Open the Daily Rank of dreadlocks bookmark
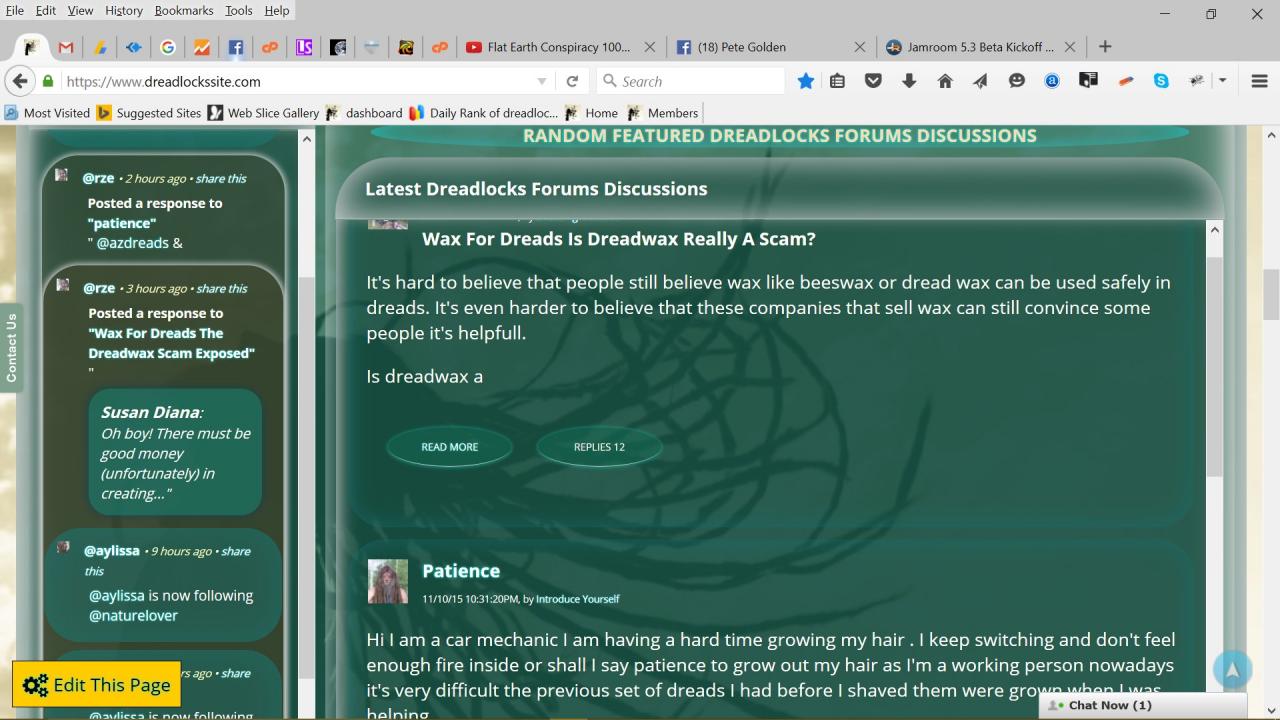Viewport: 1280px width, 720px height. pyautogui.click(x=484, y=113)
